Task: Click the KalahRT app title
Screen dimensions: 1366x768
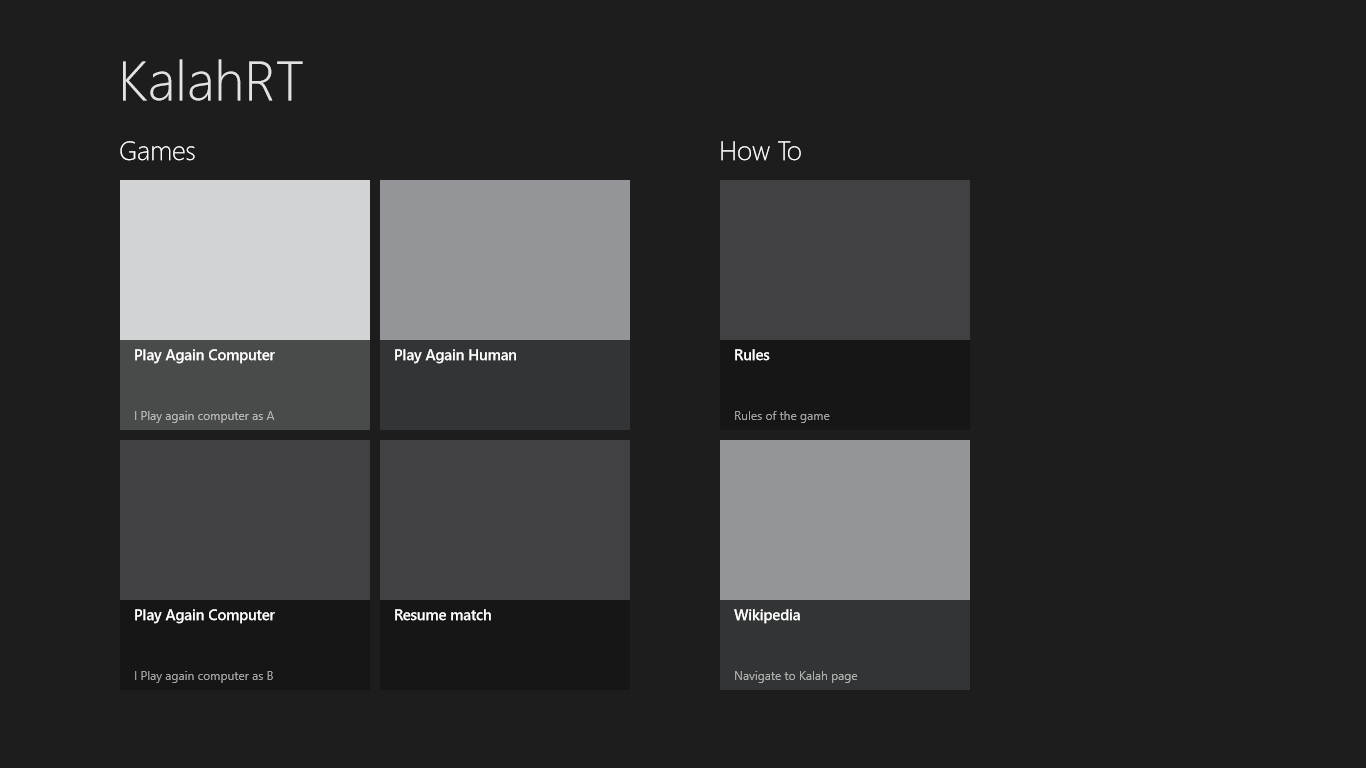Action: point(211,82)
